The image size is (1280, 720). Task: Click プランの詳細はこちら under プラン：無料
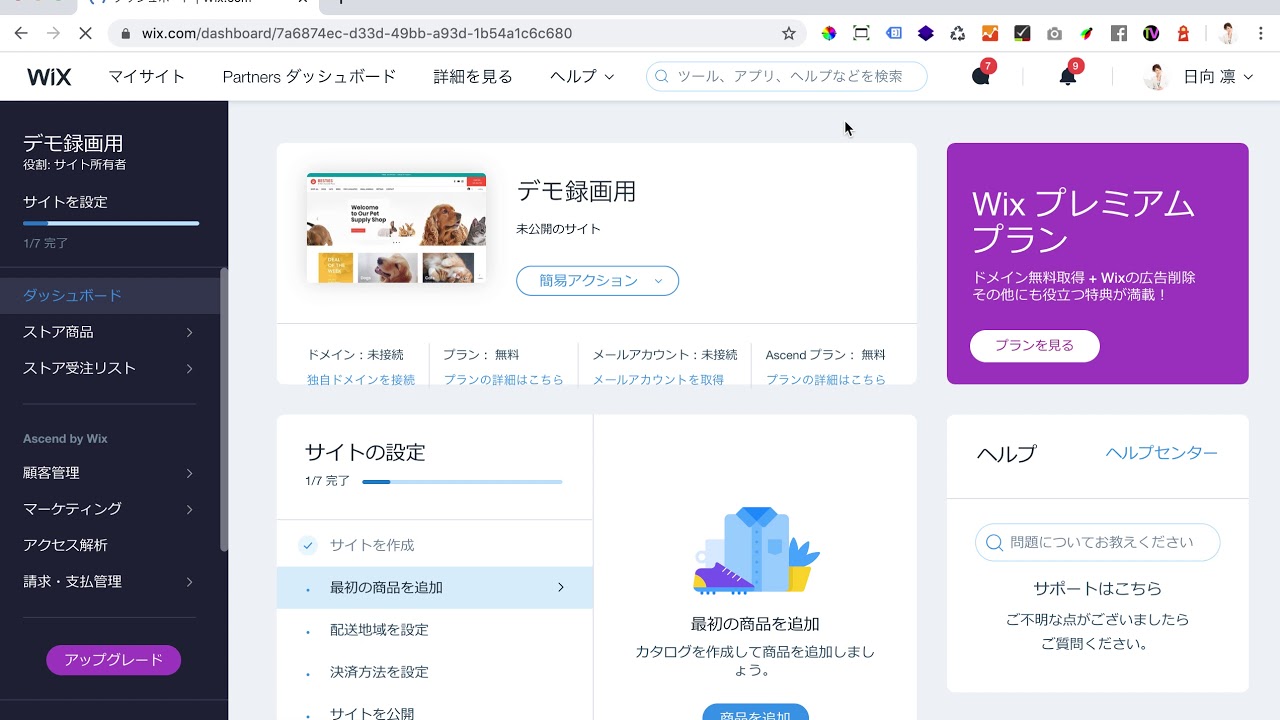(503, 379)
